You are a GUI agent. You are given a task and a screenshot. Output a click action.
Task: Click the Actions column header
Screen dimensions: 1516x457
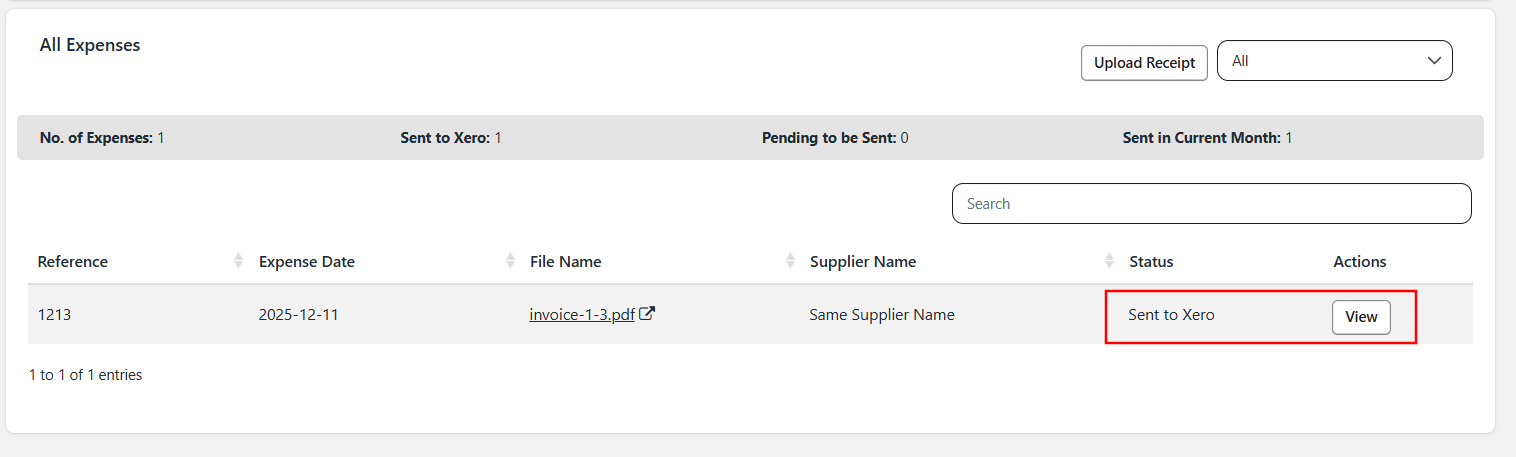1359,261
